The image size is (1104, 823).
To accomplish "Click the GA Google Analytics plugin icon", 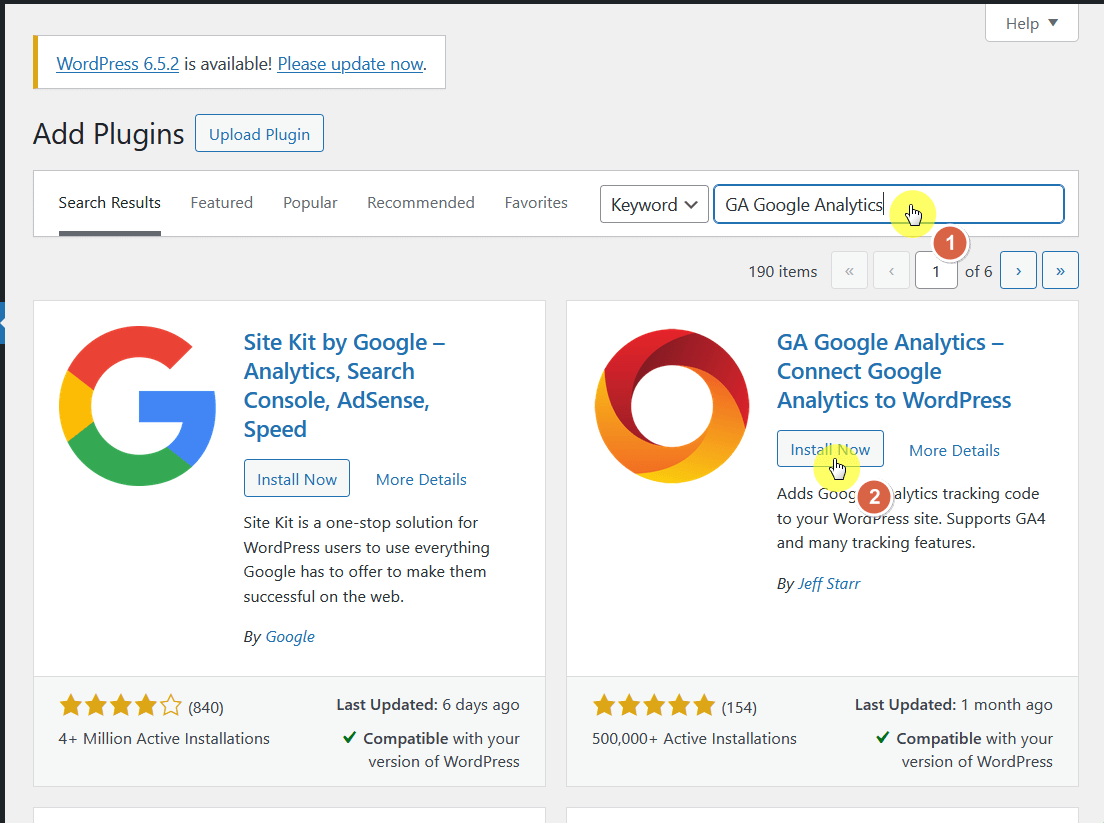I will pyautogui.click(x=672, y=406).
